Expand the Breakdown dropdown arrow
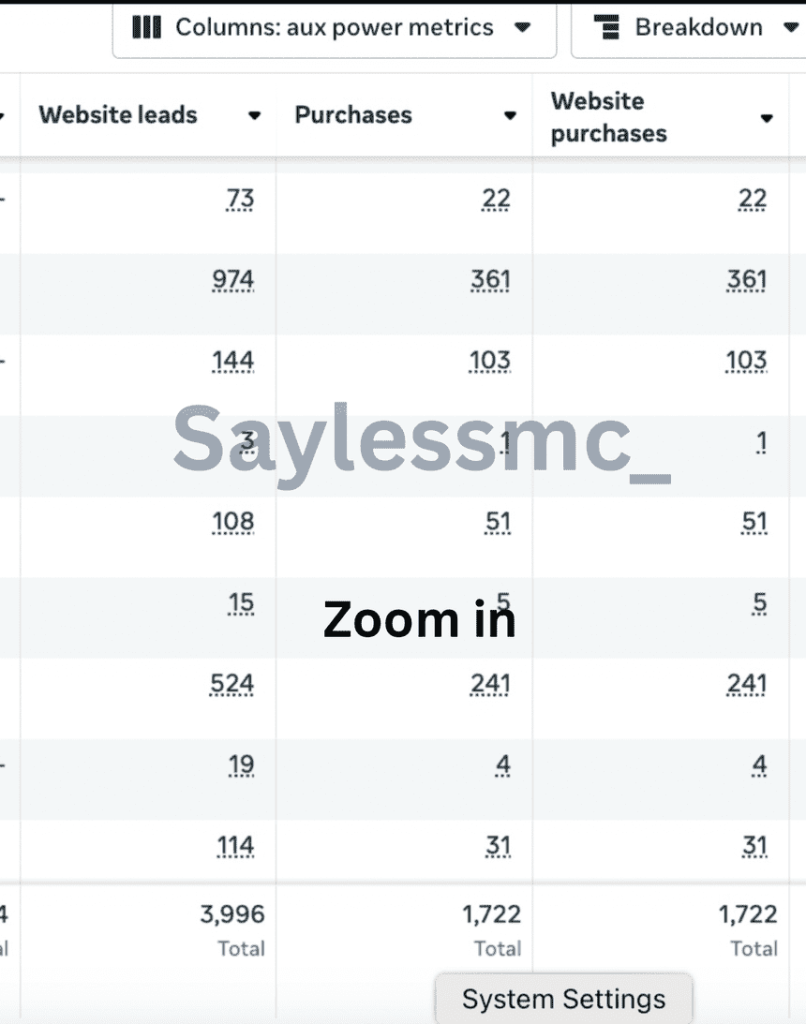The height and width of the screenshot is (1024, 806). click(791, 27)
